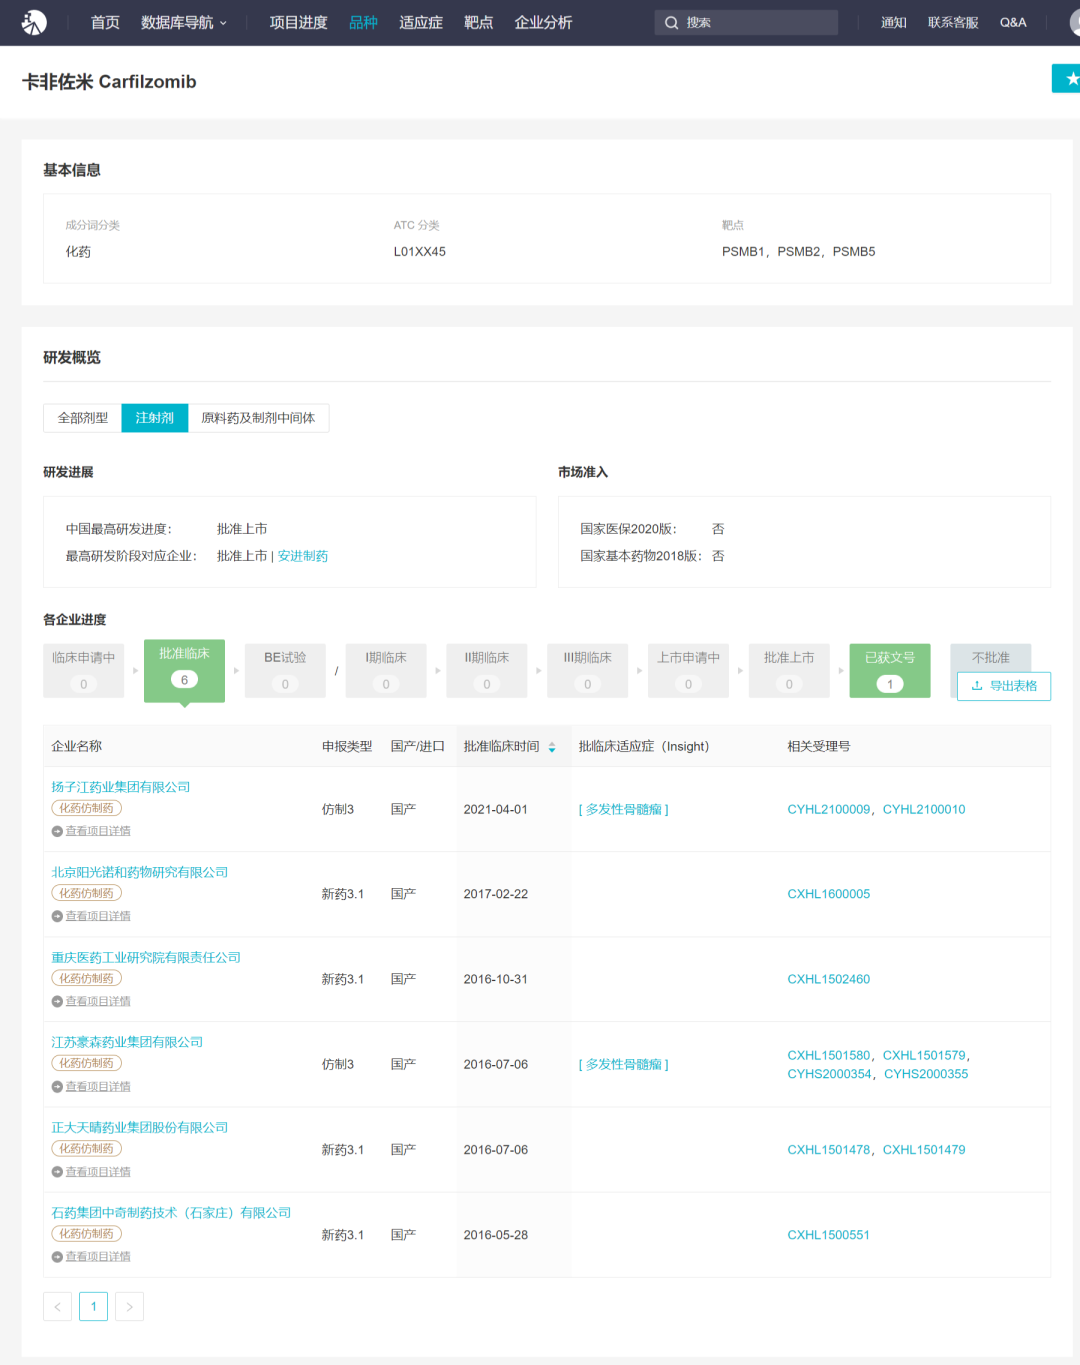Sort by 批准临床时间 column arrows

click(552, 747)
